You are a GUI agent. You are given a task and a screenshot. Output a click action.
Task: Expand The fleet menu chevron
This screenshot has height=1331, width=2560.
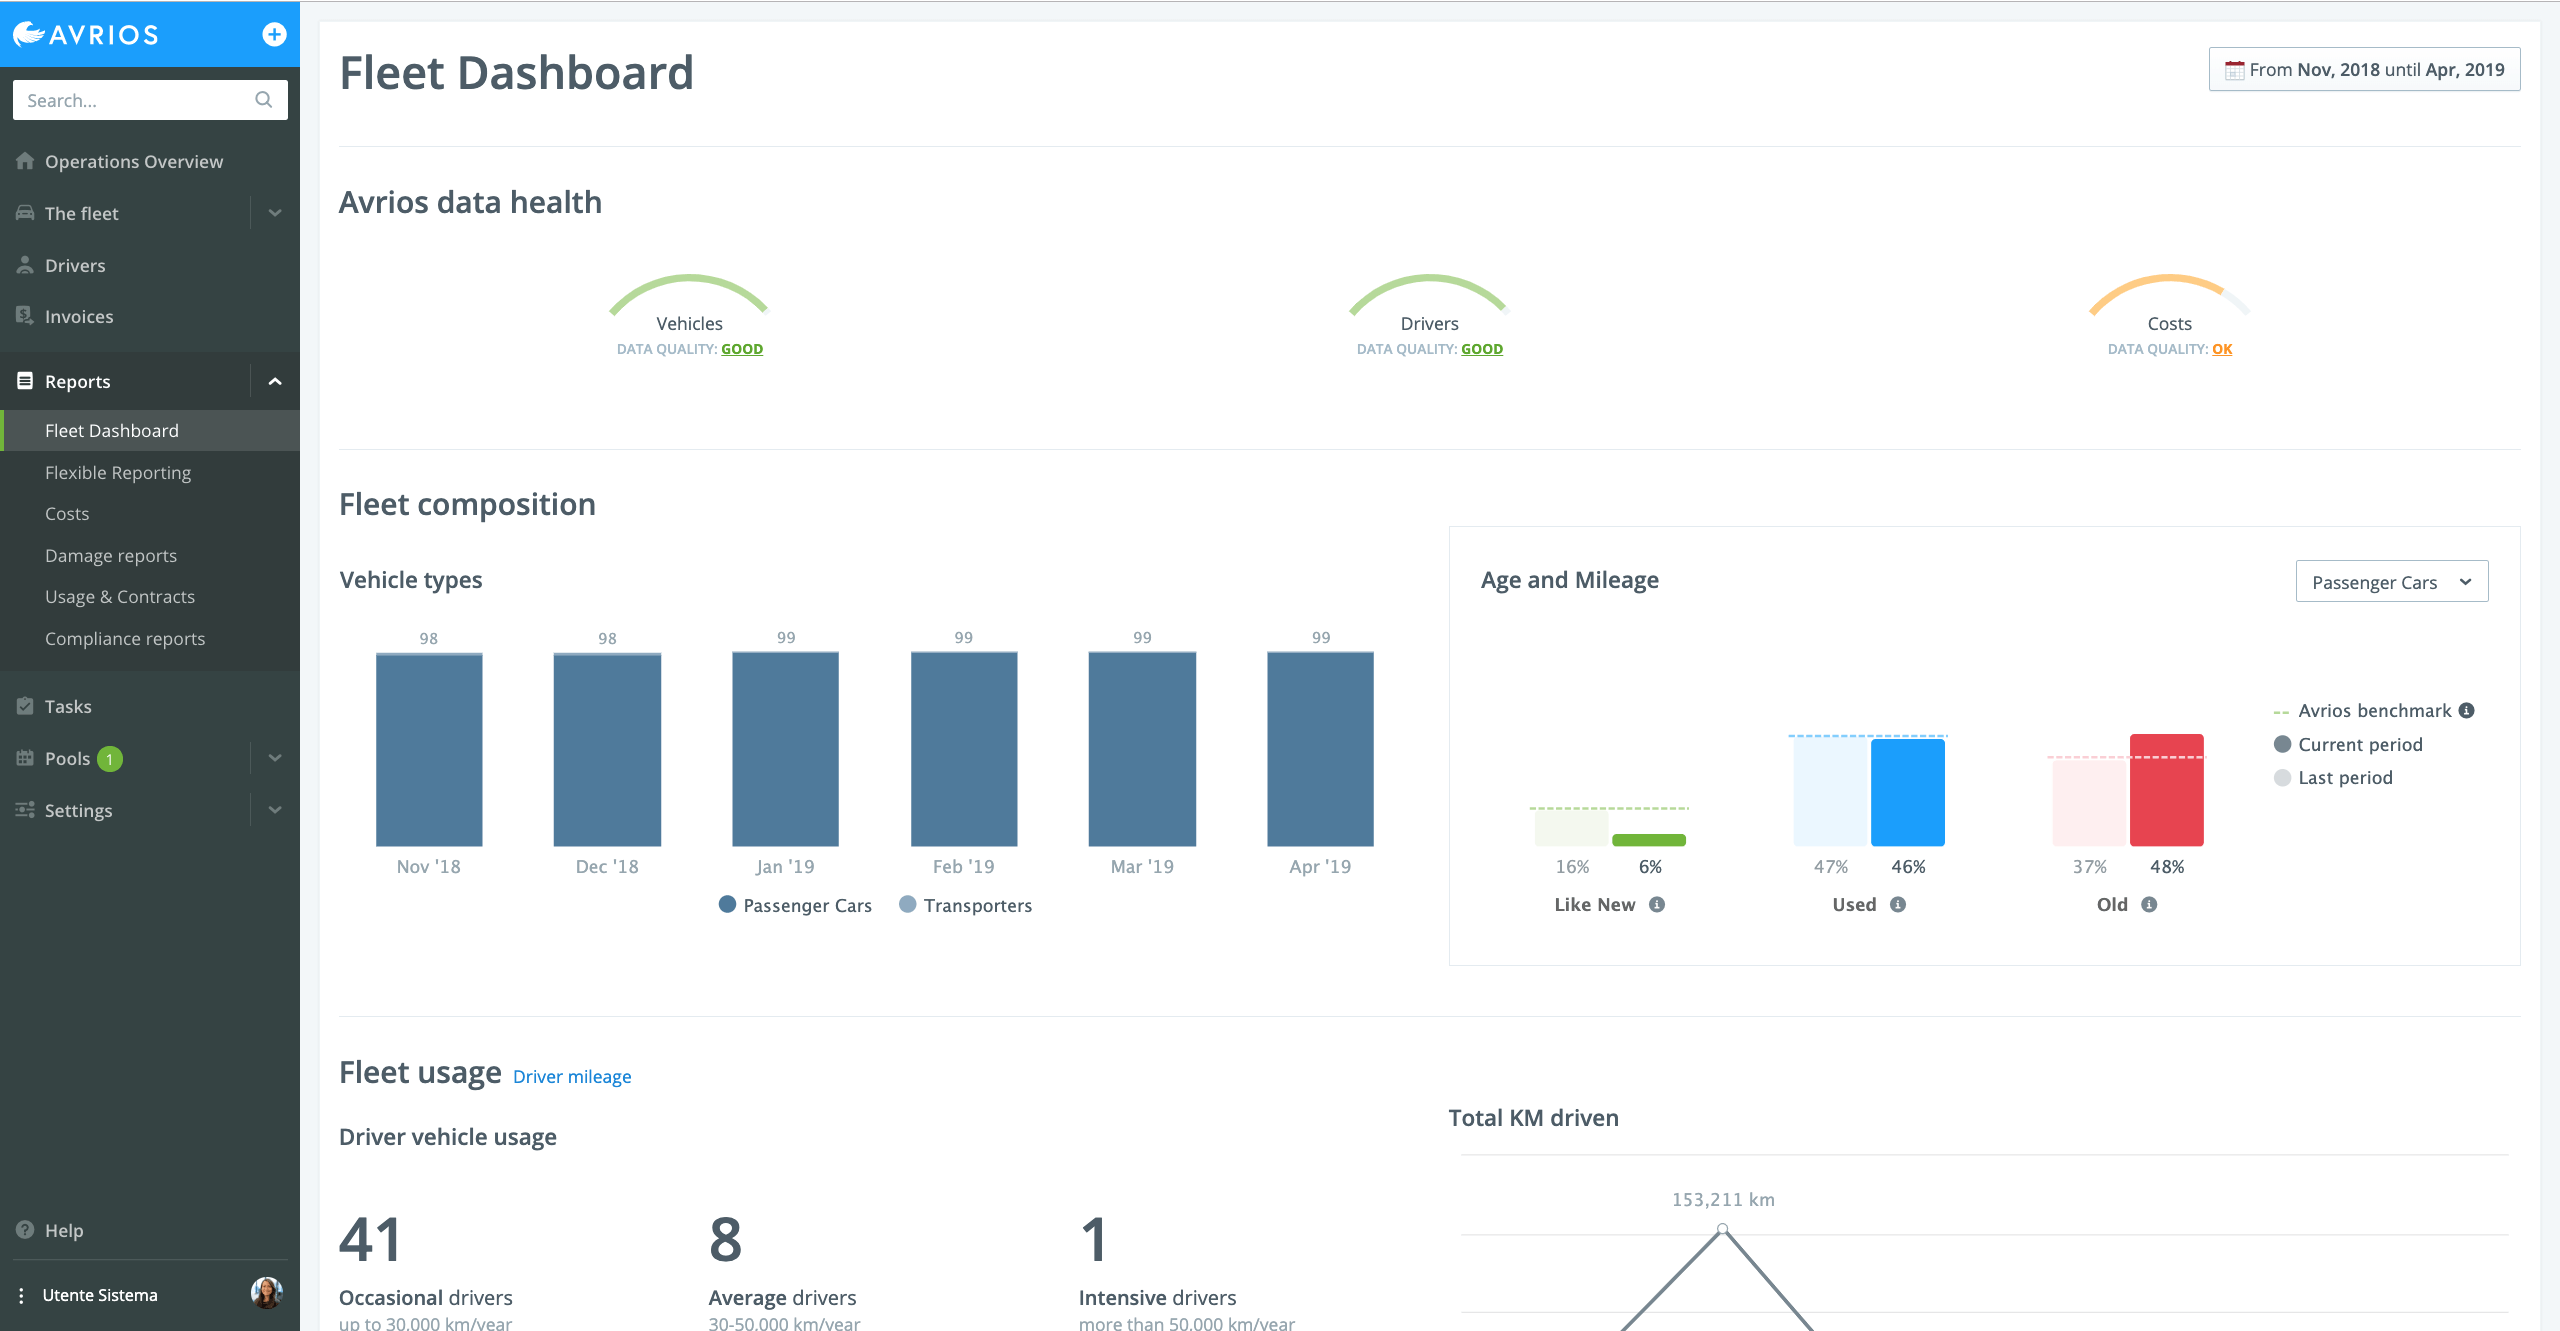(x=275, y=213)
